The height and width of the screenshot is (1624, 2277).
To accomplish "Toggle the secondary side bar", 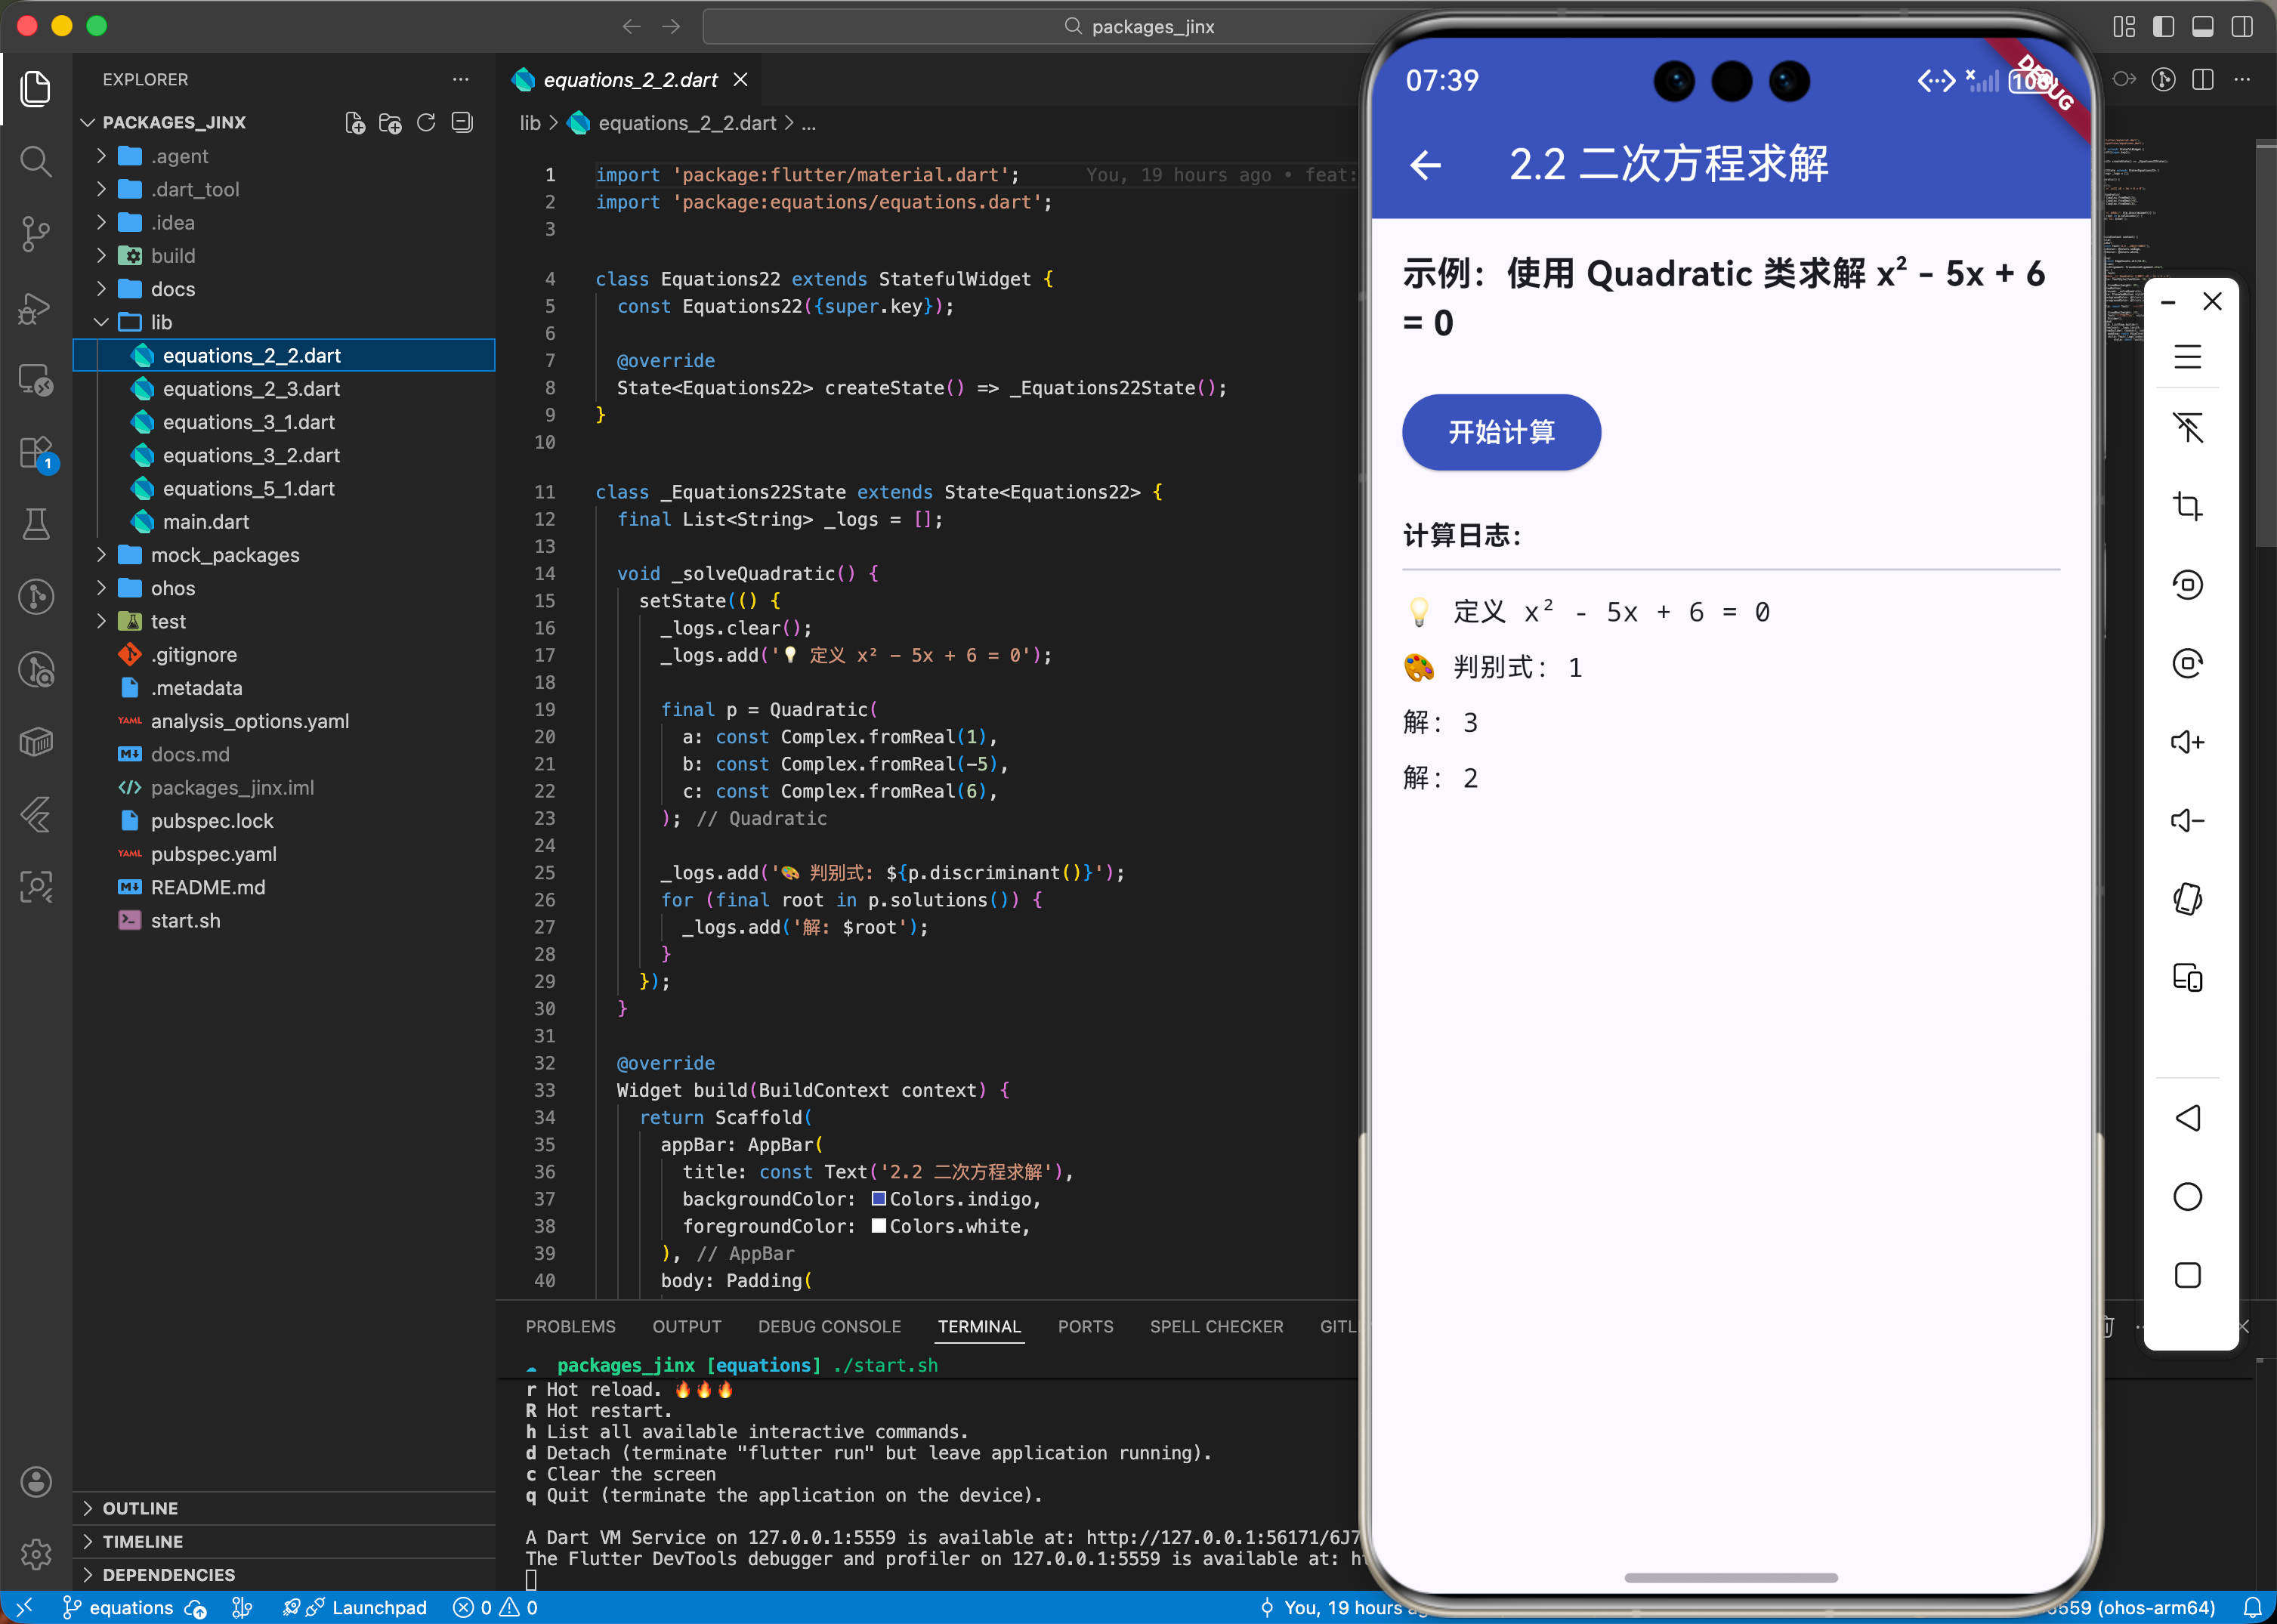I will pos(2242,26).
